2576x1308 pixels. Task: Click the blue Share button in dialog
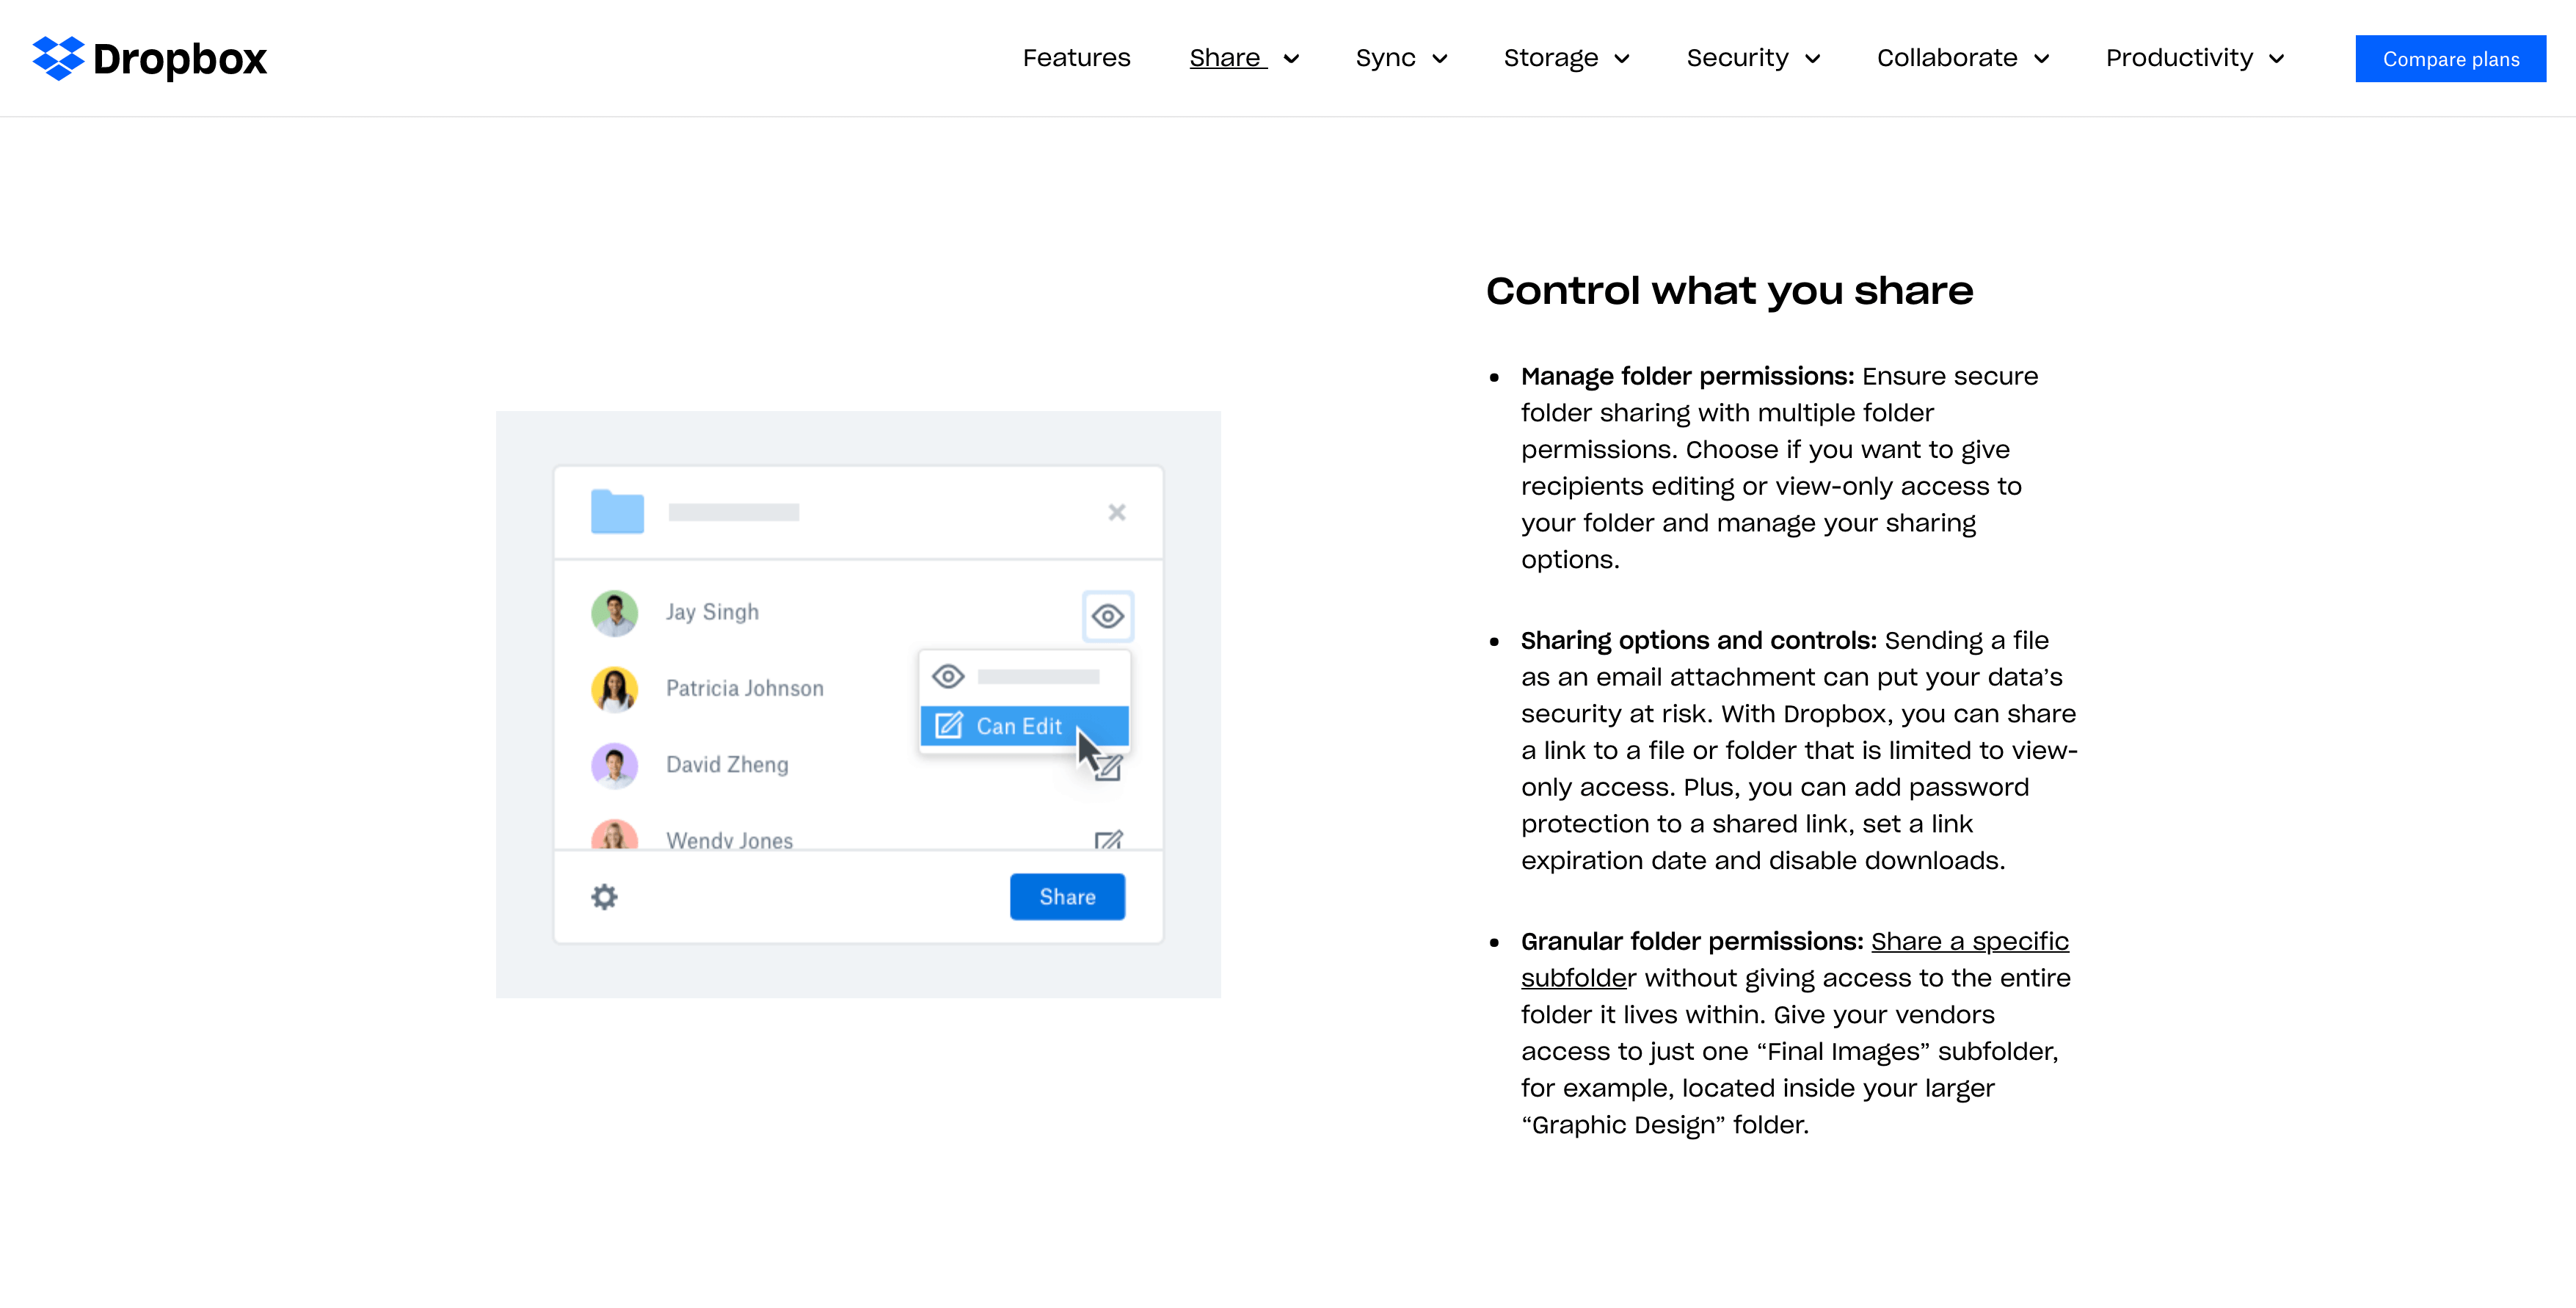[x=1067, y=896]
